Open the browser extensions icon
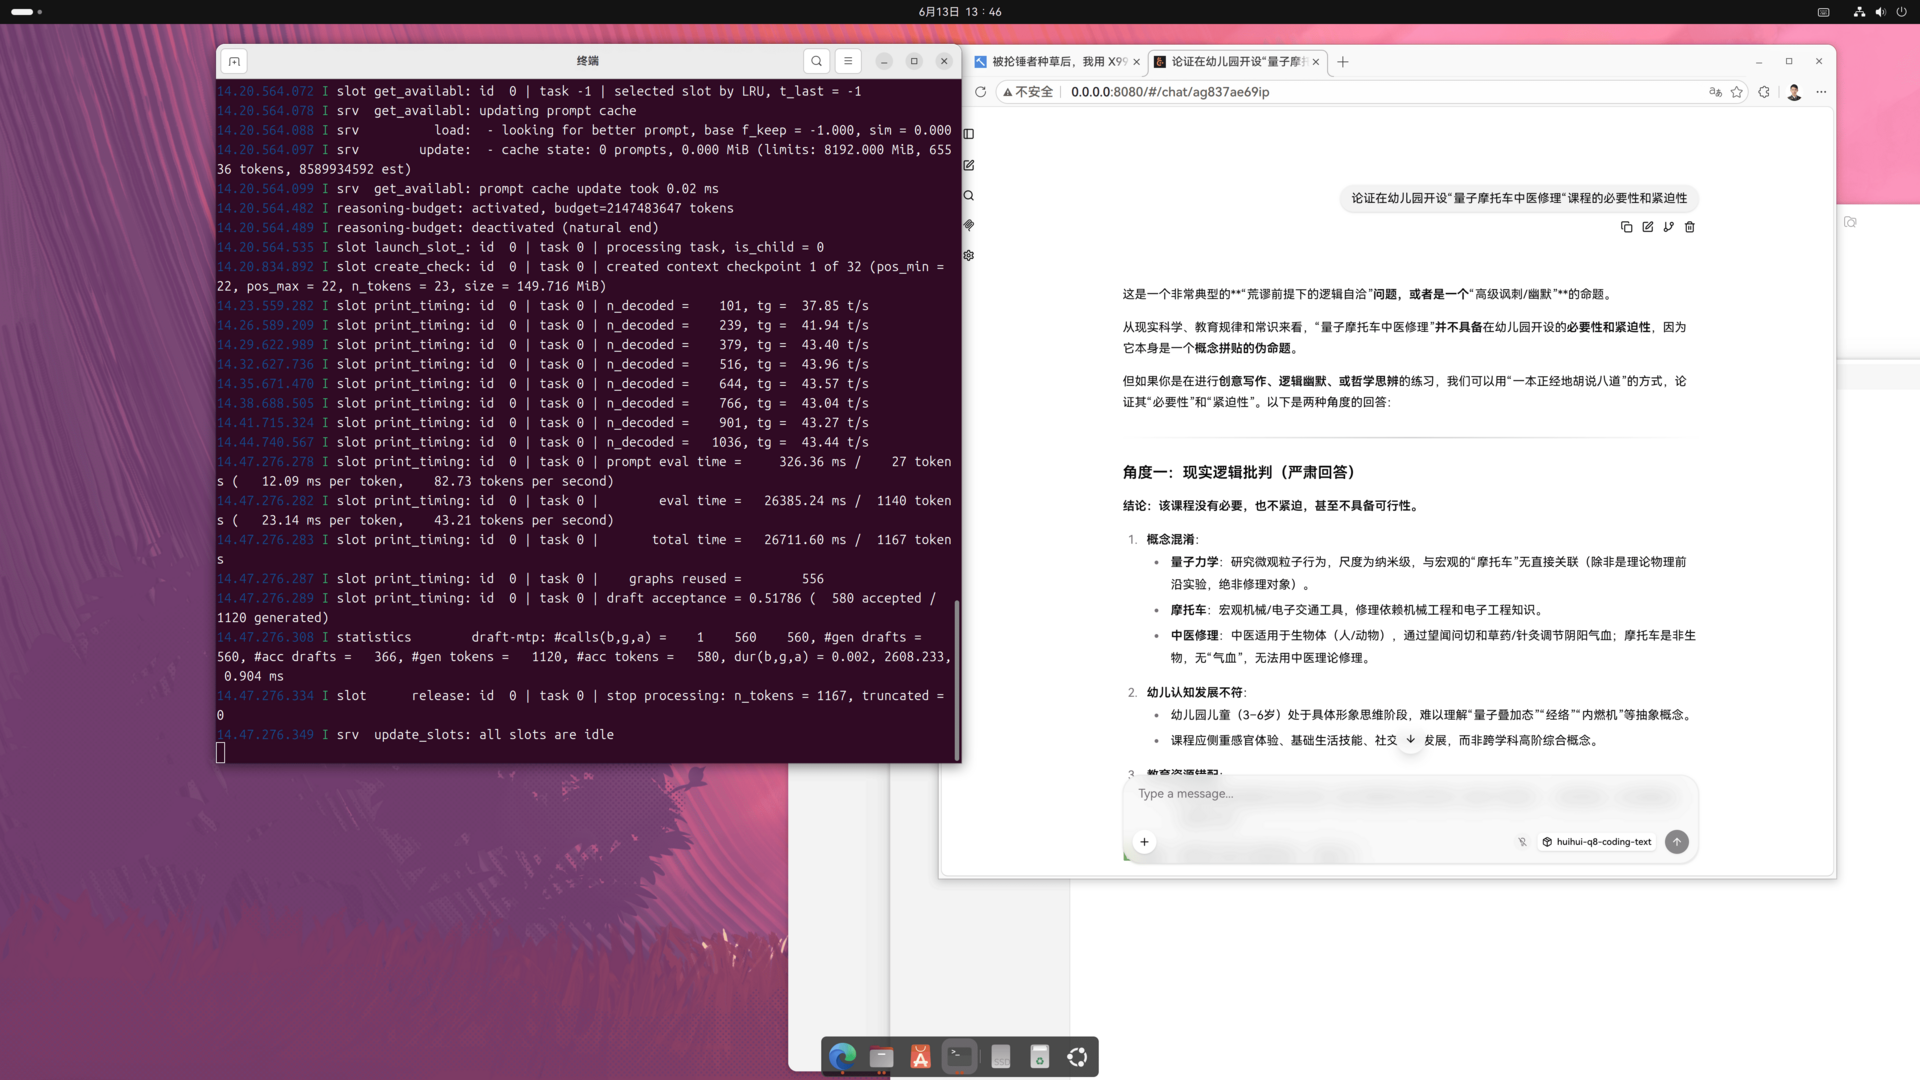 click(x=1764, y=92)
